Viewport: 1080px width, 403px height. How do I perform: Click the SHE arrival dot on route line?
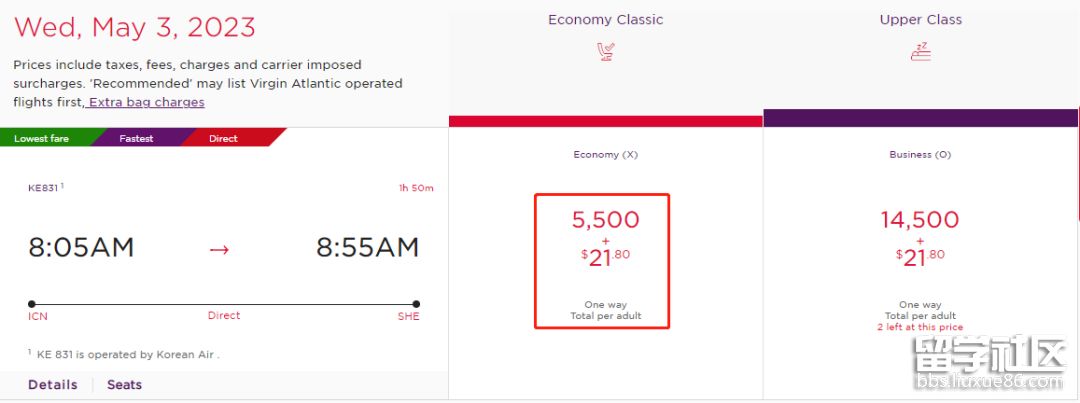(416, 304)
